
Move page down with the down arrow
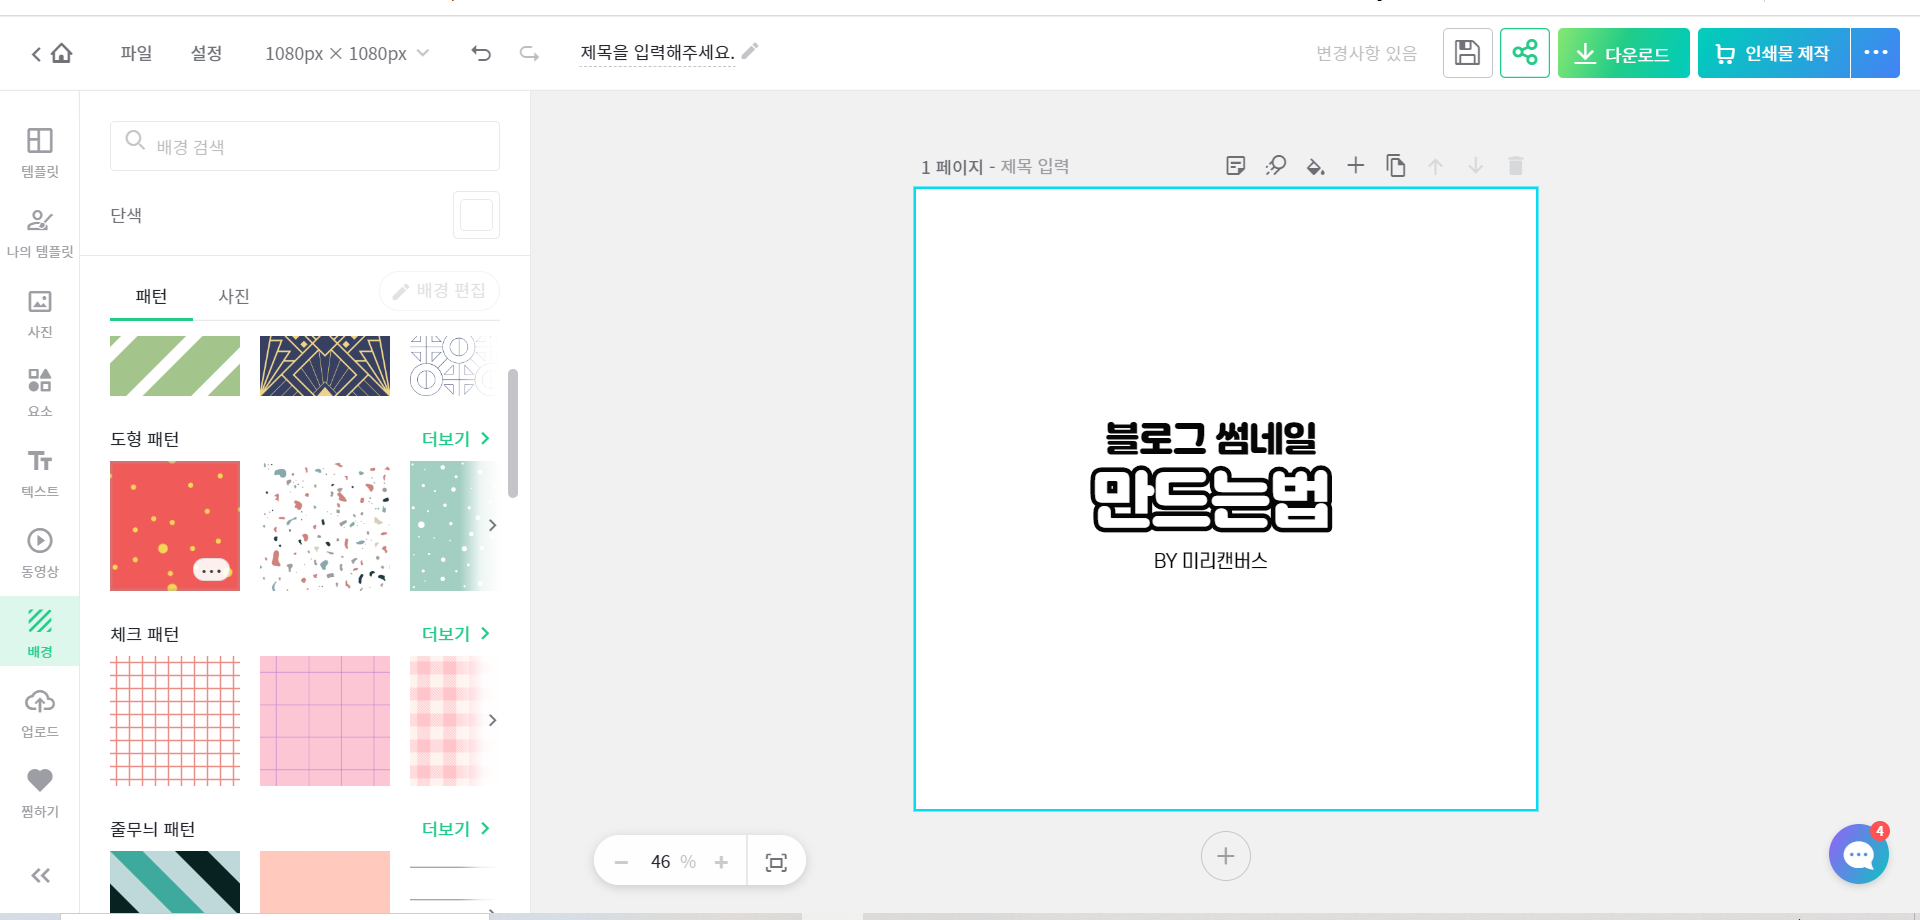(x=1475, y=166)
